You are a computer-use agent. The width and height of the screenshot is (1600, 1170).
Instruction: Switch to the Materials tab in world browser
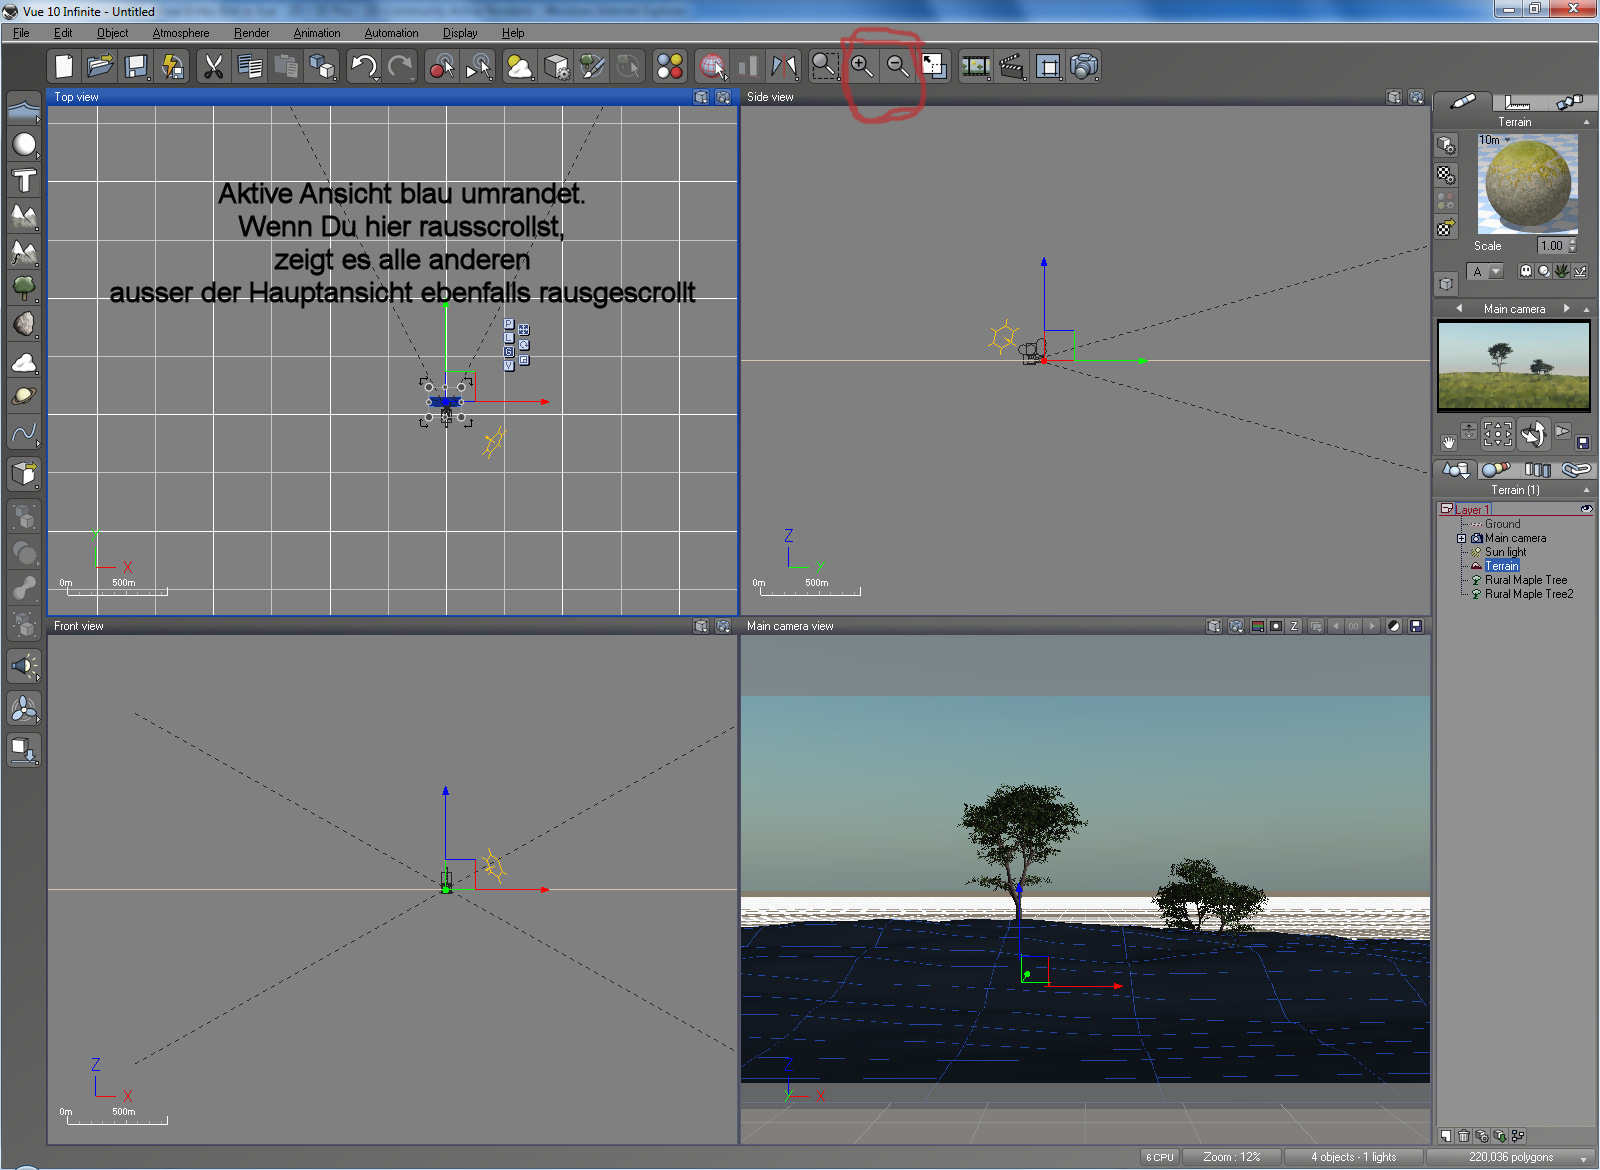1496,470
